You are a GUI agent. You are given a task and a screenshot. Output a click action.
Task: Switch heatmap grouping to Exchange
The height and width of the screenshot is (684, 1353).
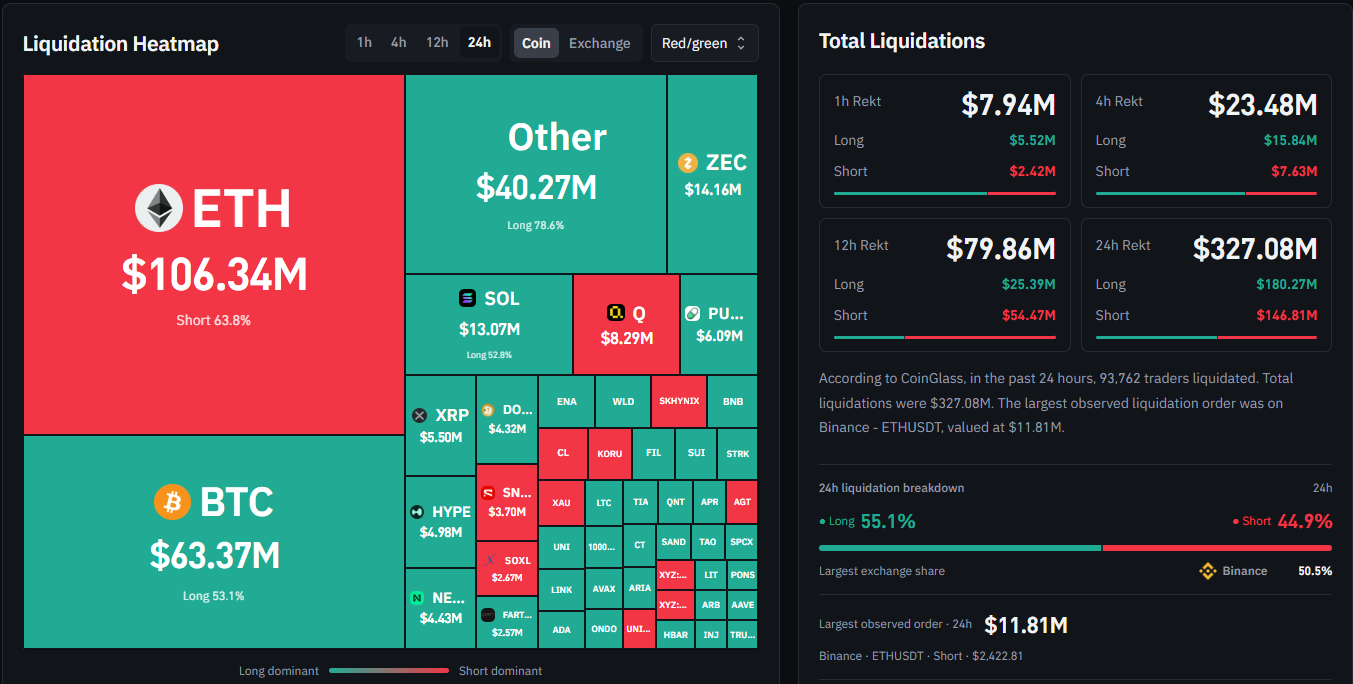(x=600, y=43)
